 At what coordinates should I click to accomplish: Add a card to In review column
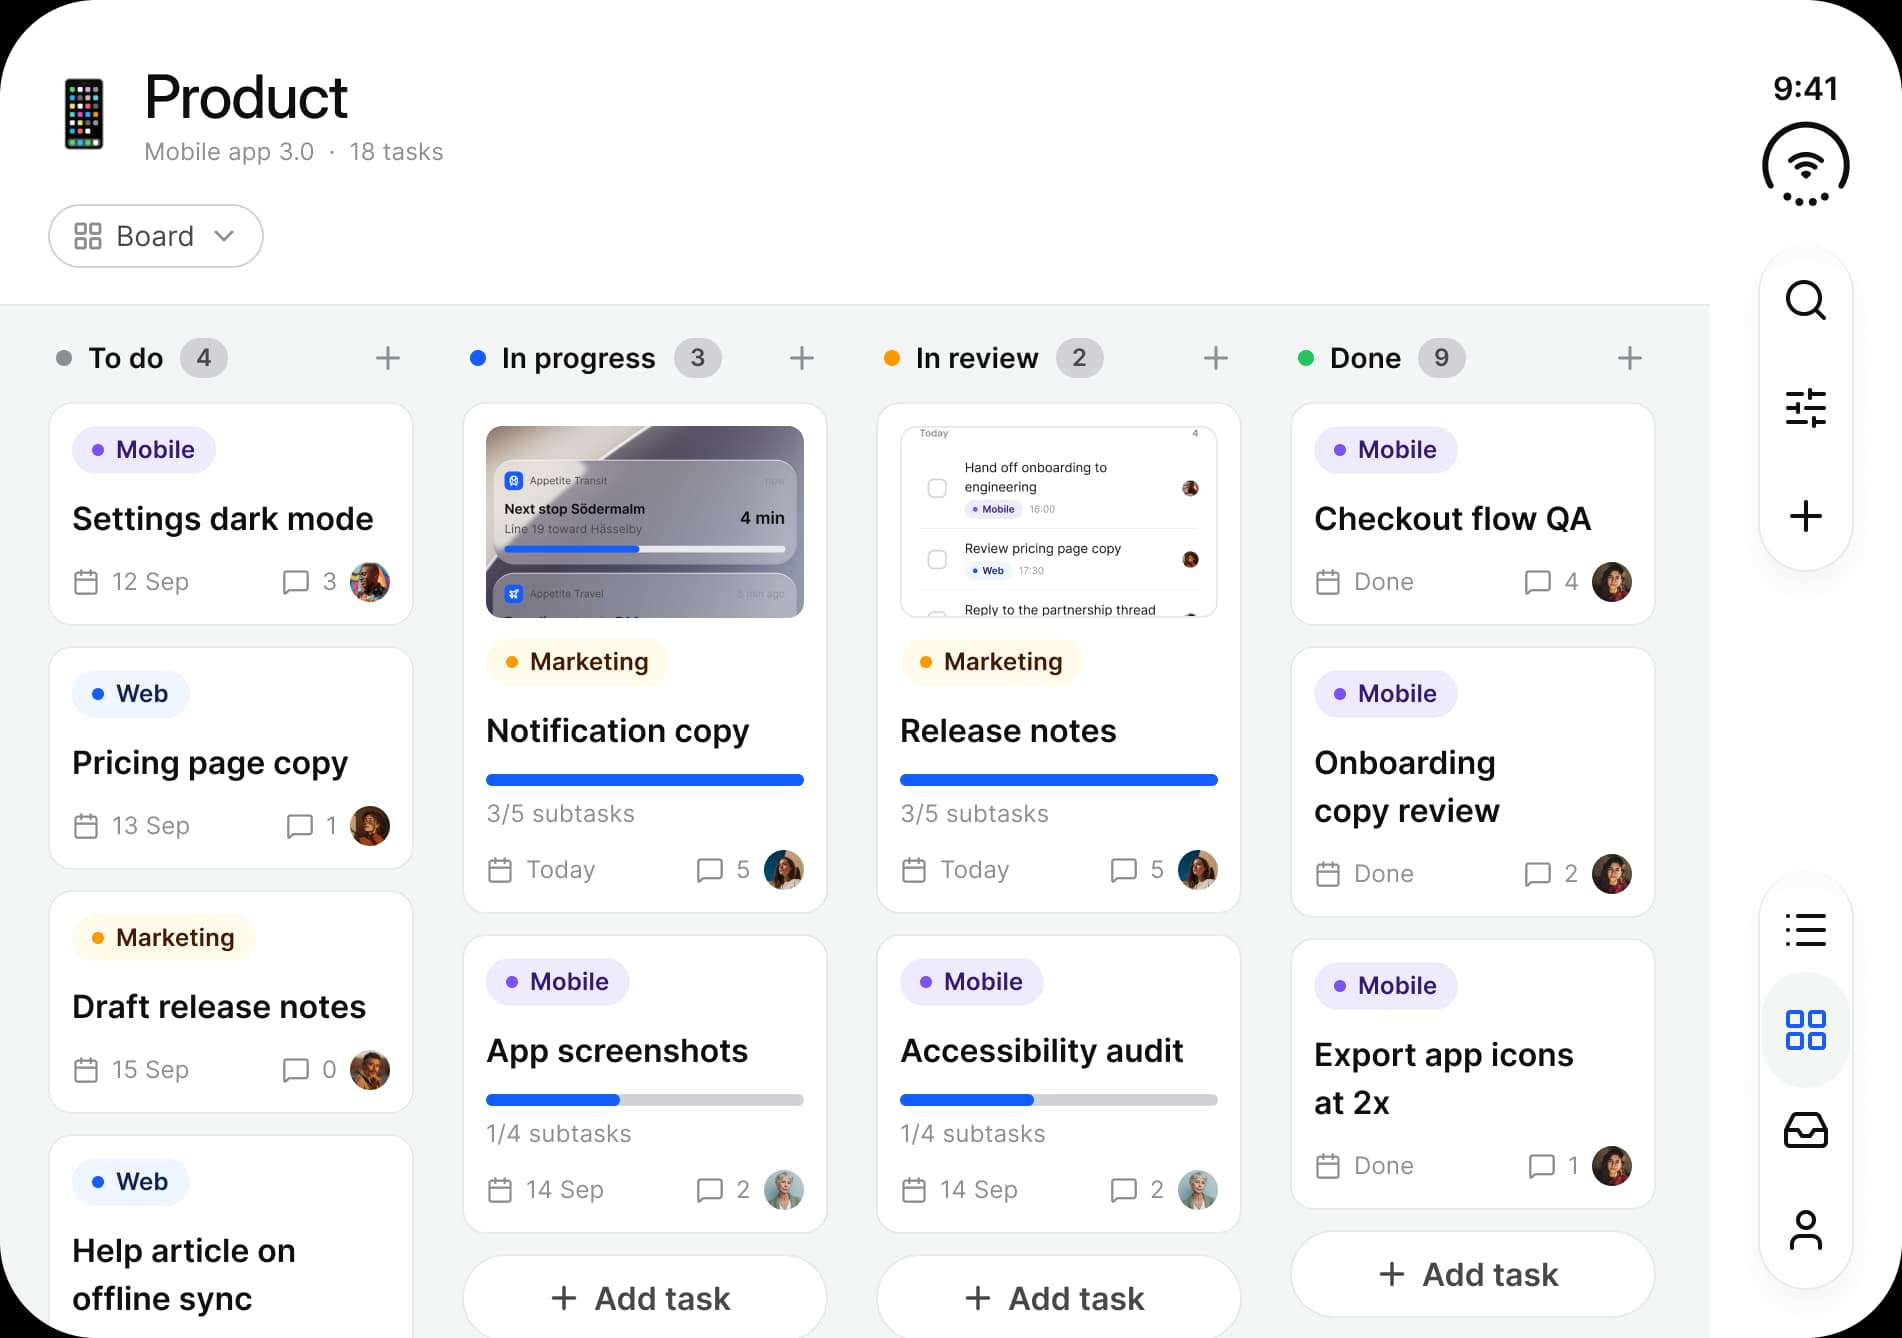[1216, 358]
